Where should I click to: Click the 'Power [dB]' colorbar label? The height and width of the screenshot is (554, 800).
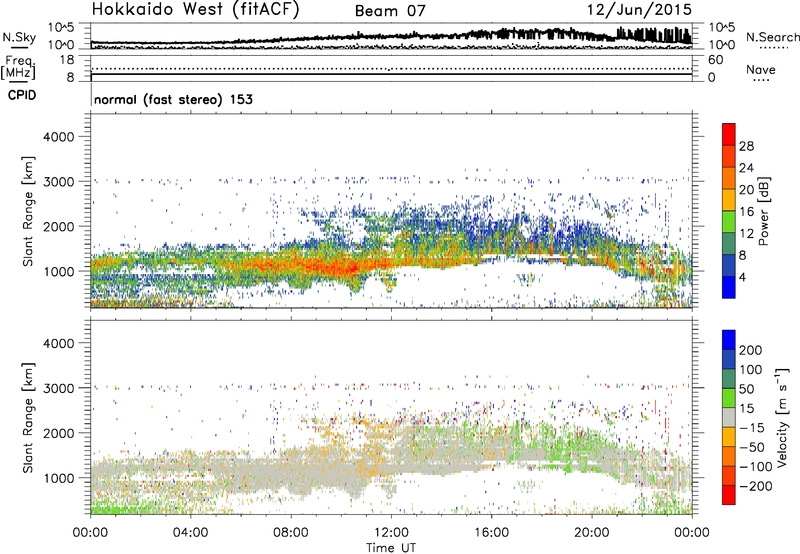coord(763,211)
